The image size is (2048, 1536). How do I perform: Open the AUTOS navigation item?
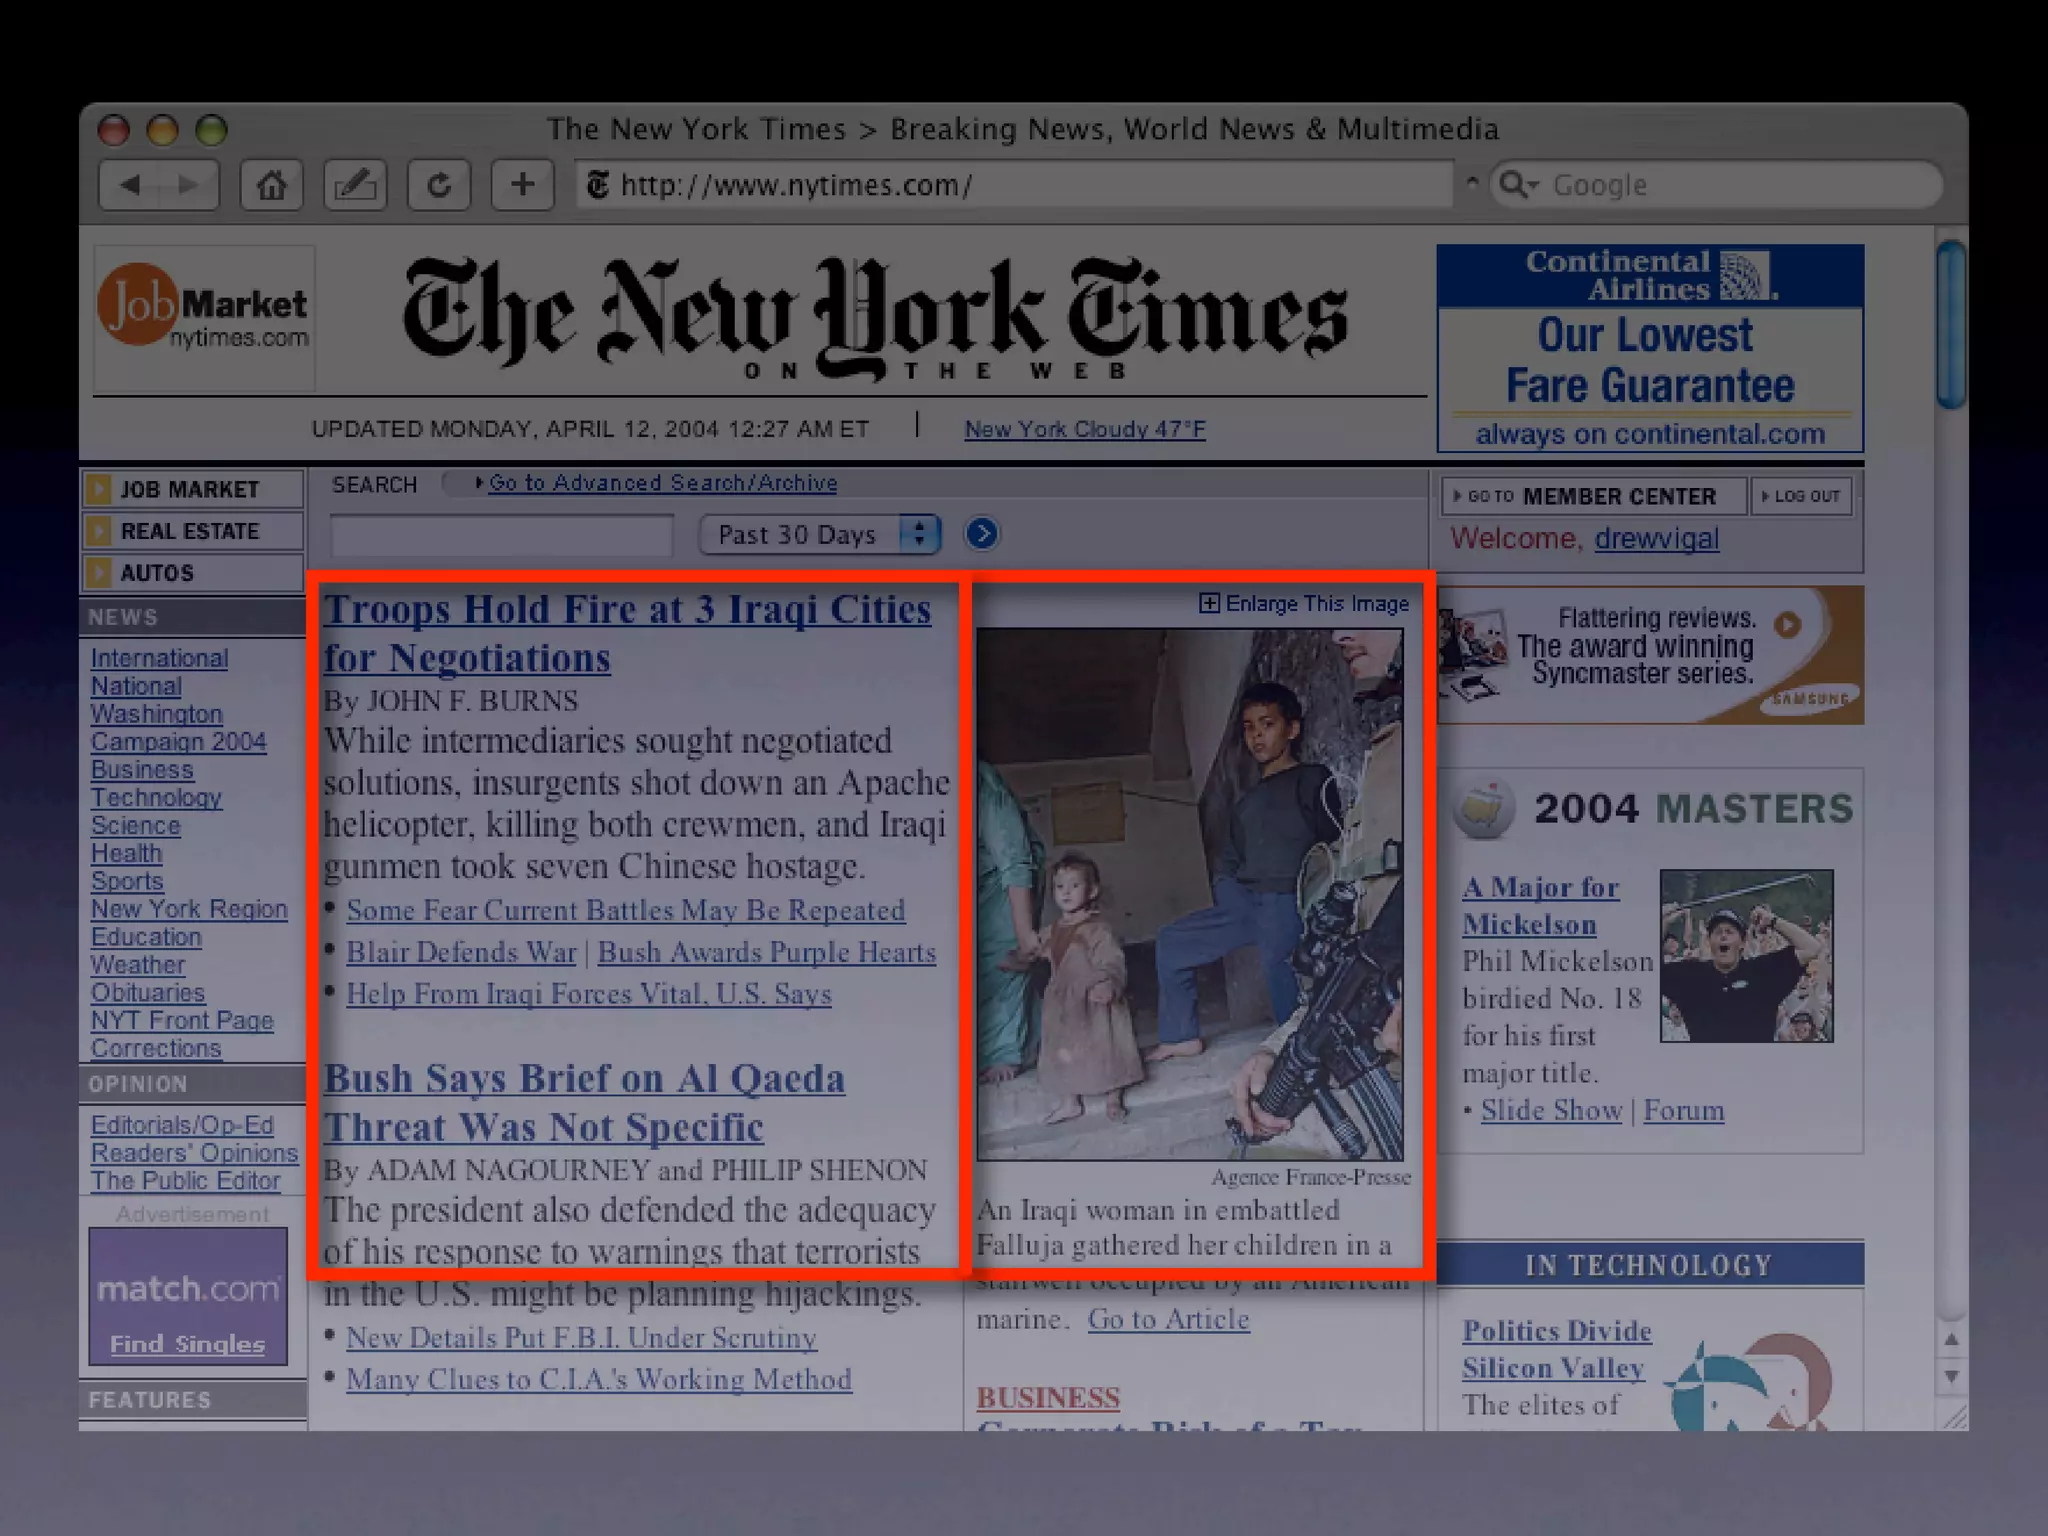(158, 573)
